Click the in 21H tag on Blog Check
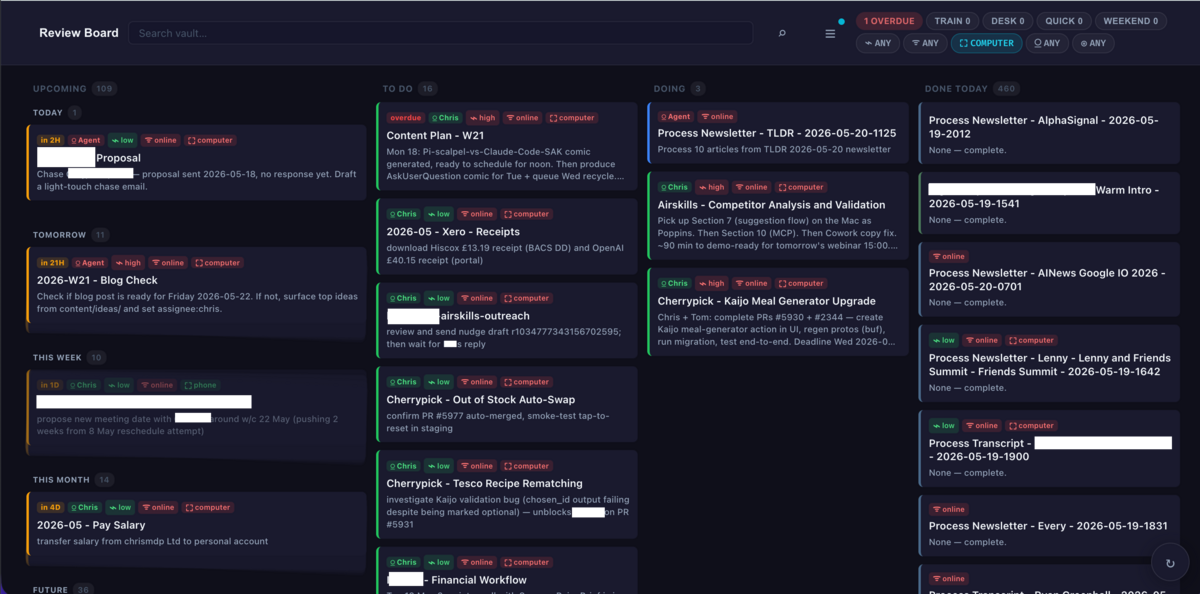1200x594 pixels. (x=51, y=263)
